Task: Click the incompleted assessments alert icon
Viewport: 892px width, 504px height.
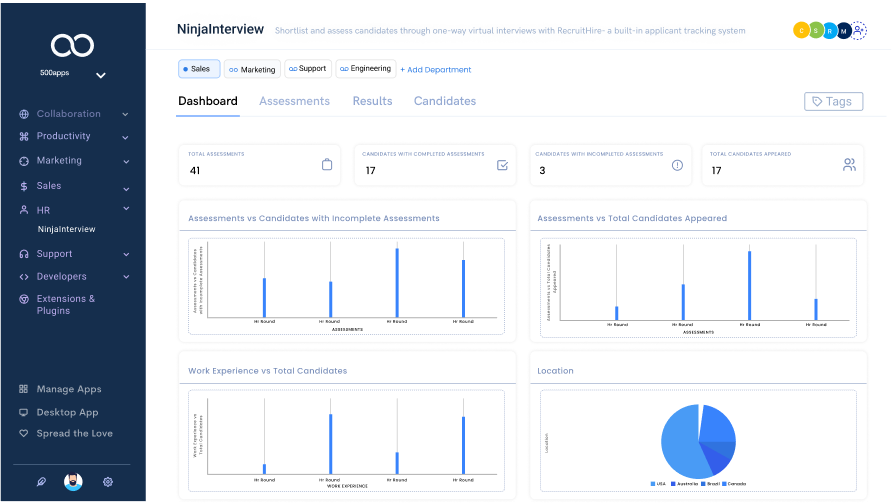Action: 677,165
